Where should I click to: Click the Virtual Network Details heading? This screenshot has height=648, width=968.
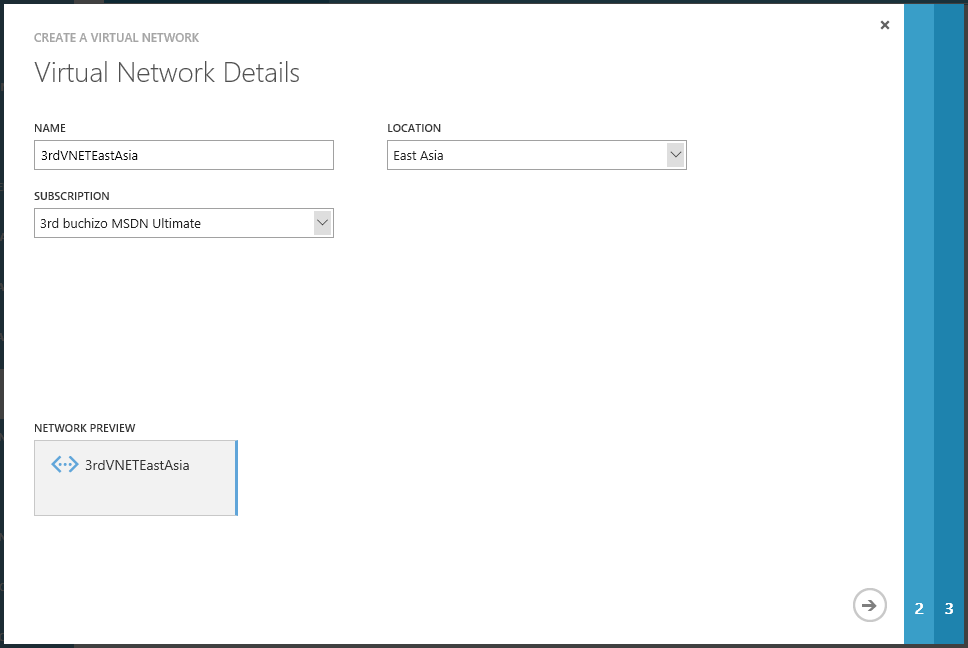[167, 73]
